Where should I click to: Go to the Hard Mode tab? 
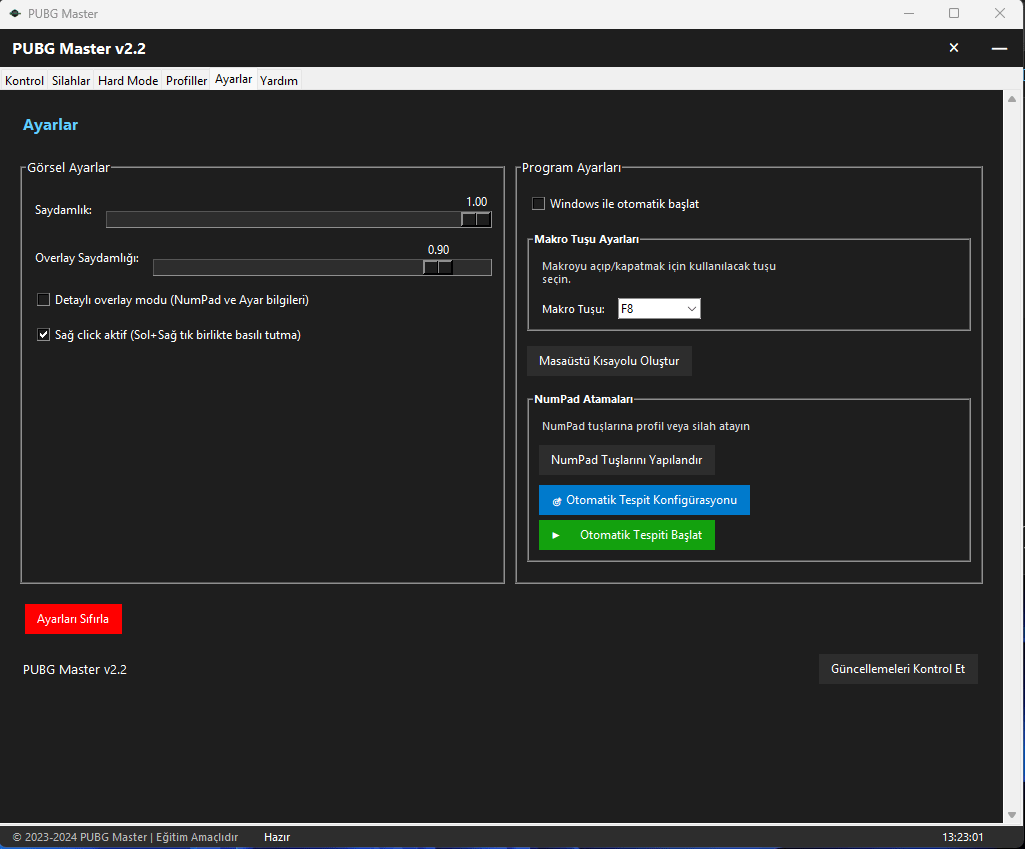pos(127,80)
